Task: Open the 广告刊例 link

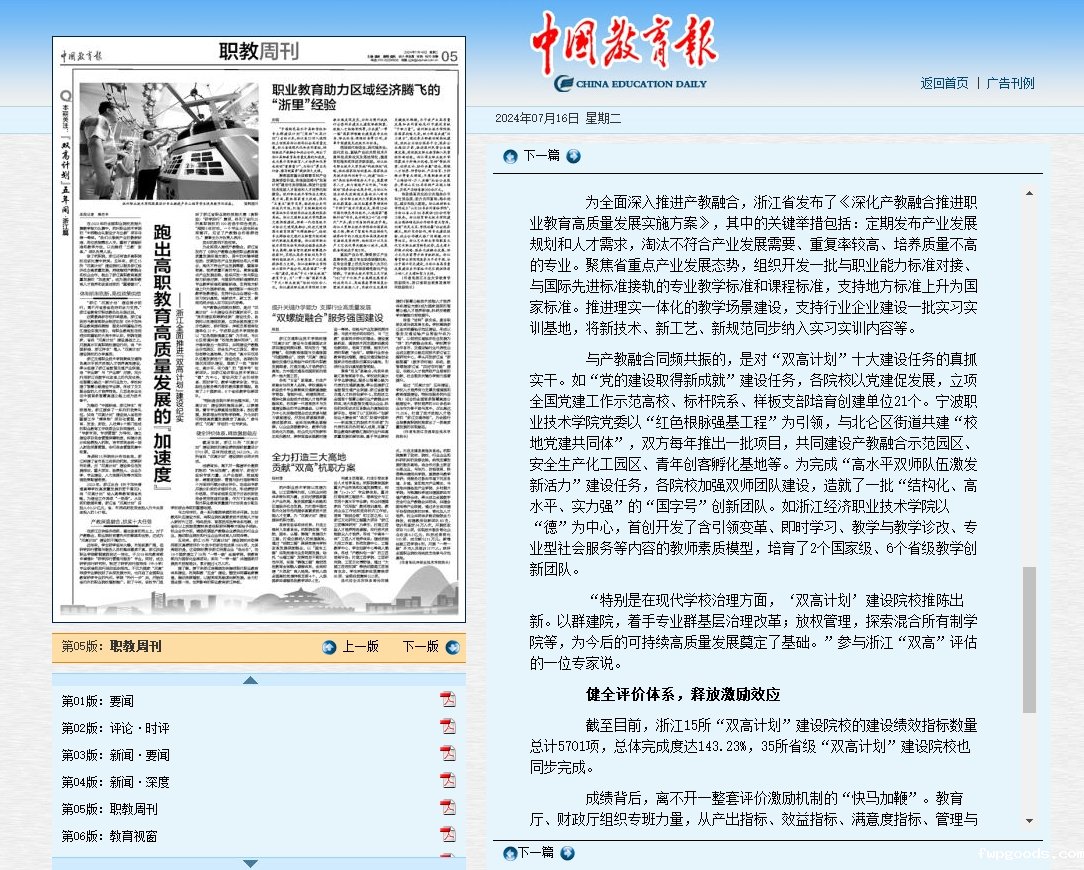Action: (x=1010, y=83)
